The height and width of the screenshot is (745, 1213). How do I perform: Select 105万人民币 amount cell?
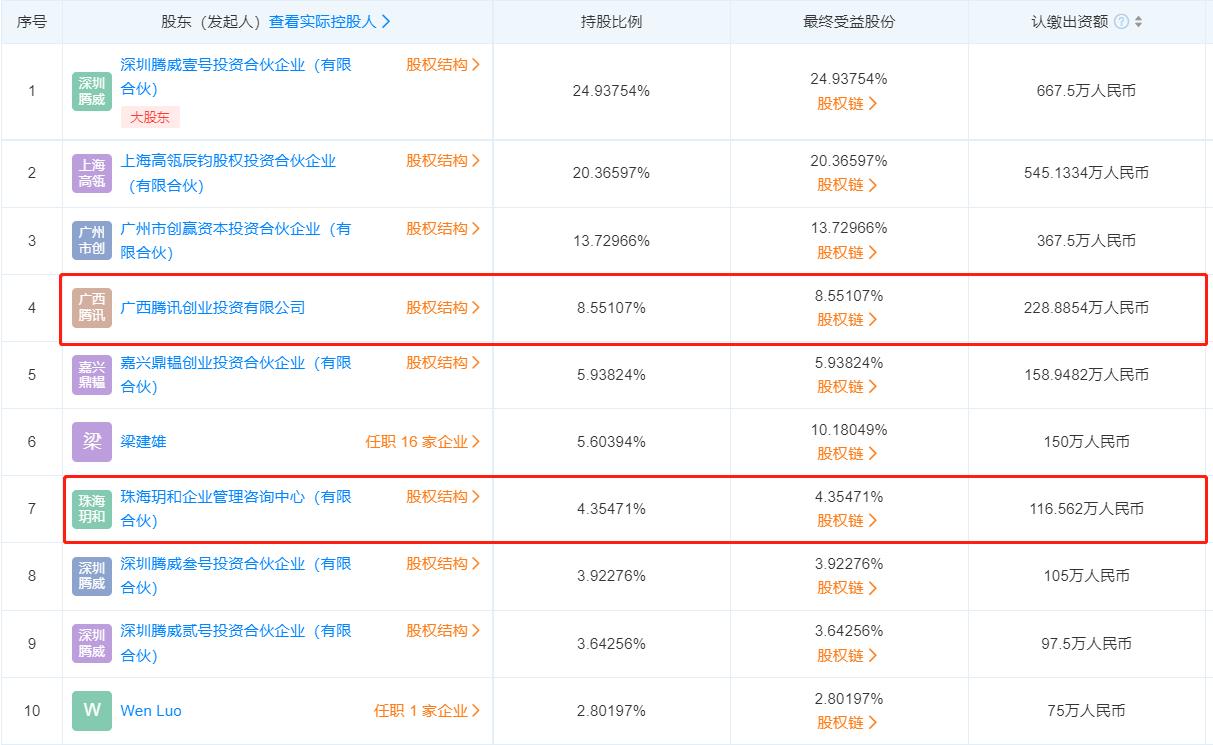tap(1086, 576)
